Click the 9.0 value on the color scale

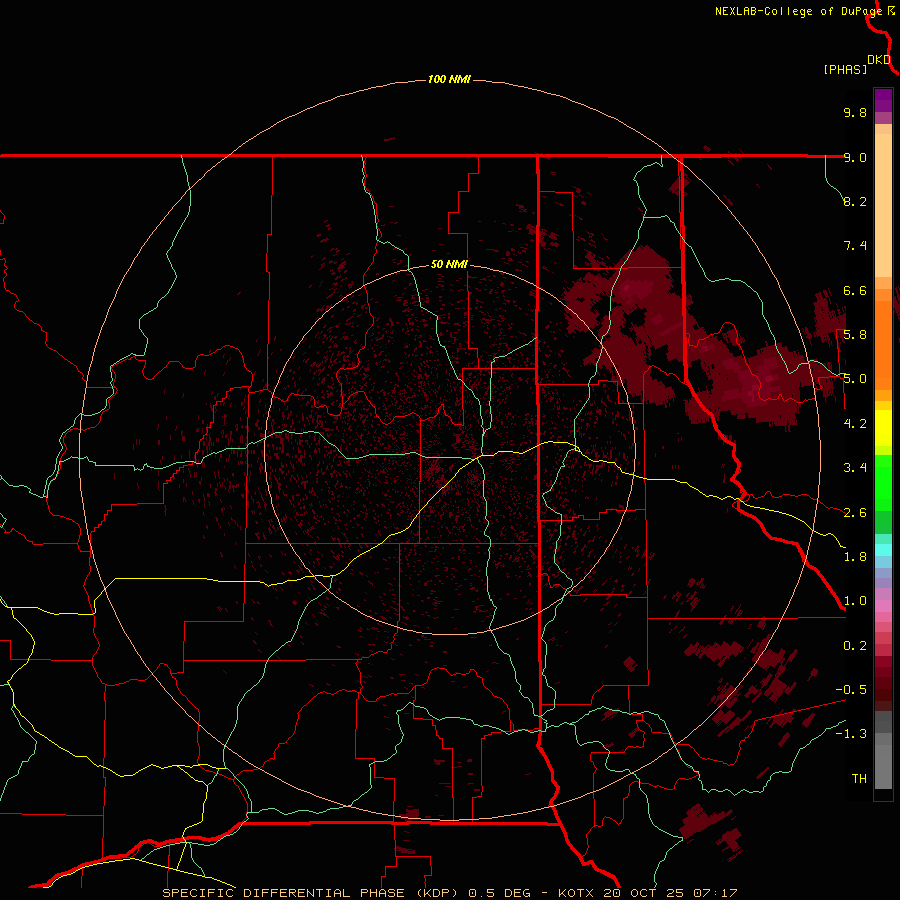(855, 157)
